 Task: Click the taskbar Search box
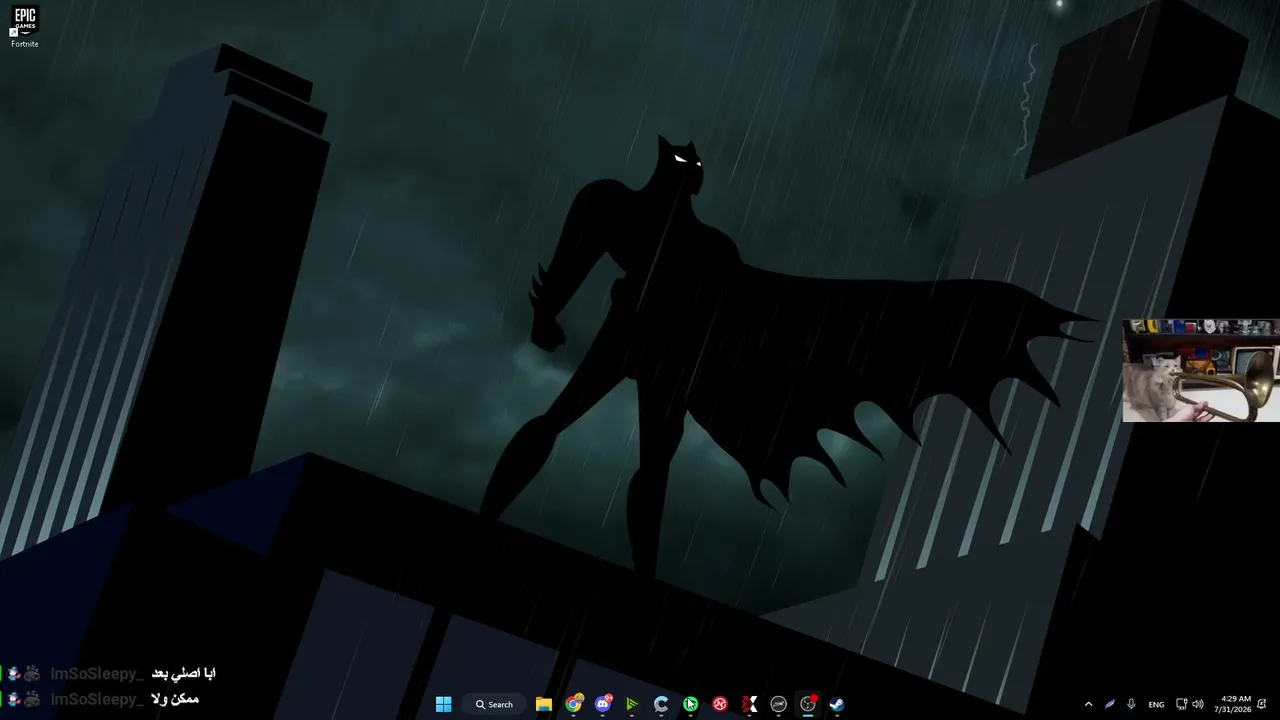pos(495,704)
